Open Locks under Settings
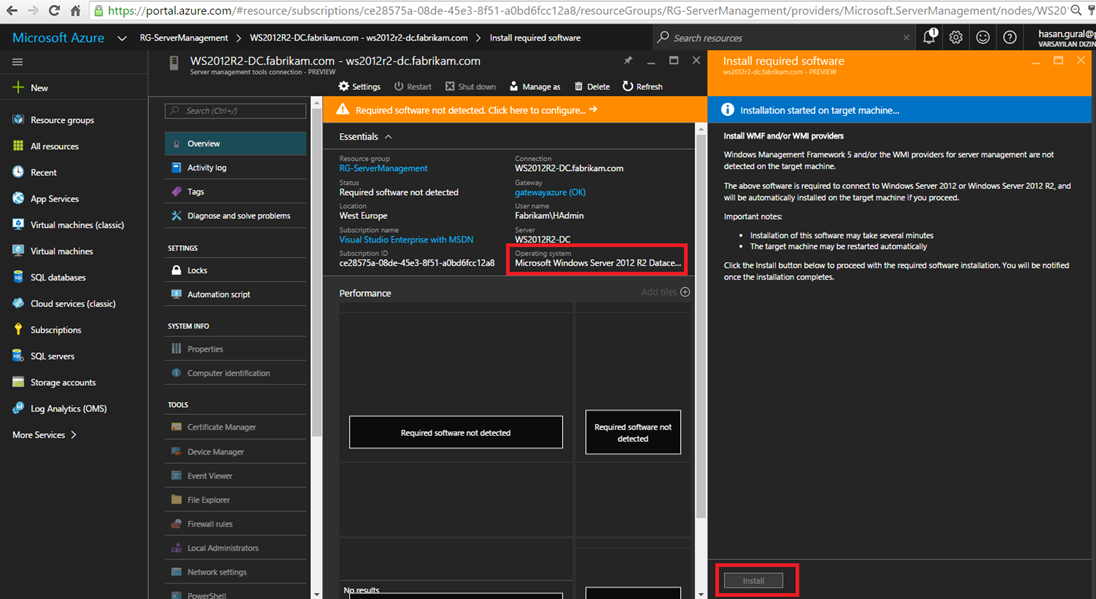This screenshot has width=1096, height=599. tap(236, 270)
